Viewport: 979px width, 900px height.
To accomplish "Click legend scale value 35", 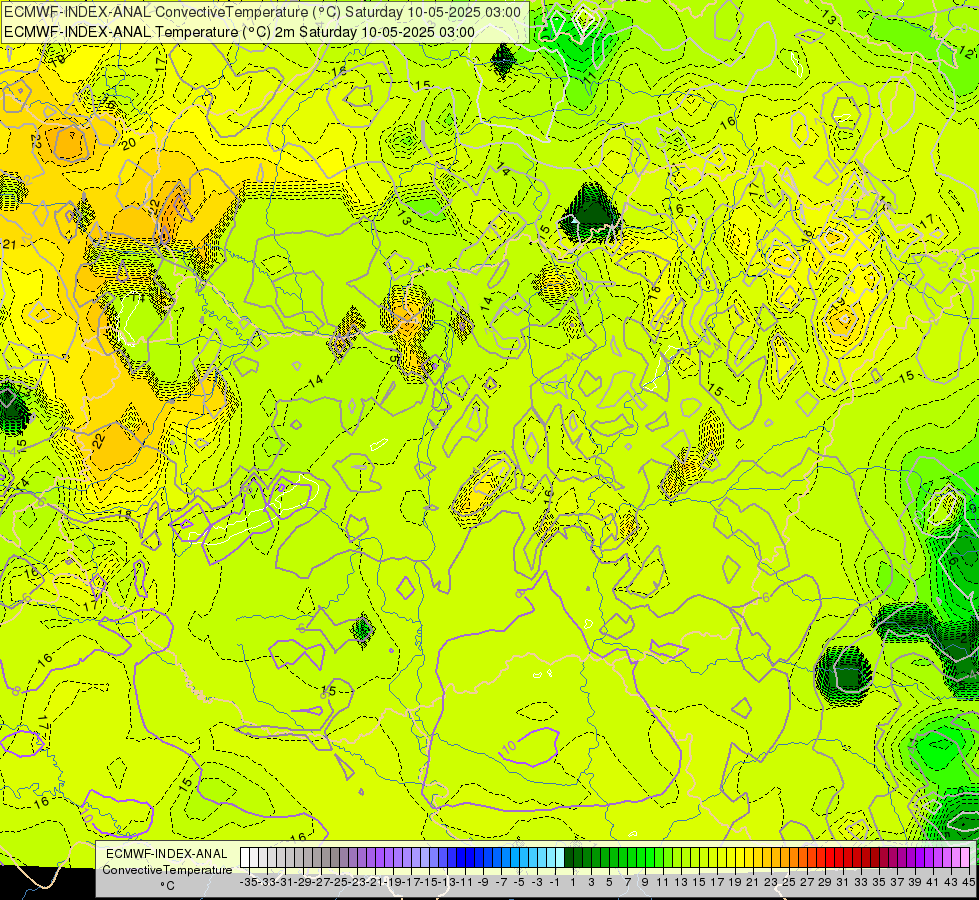I will click(879, 883).
